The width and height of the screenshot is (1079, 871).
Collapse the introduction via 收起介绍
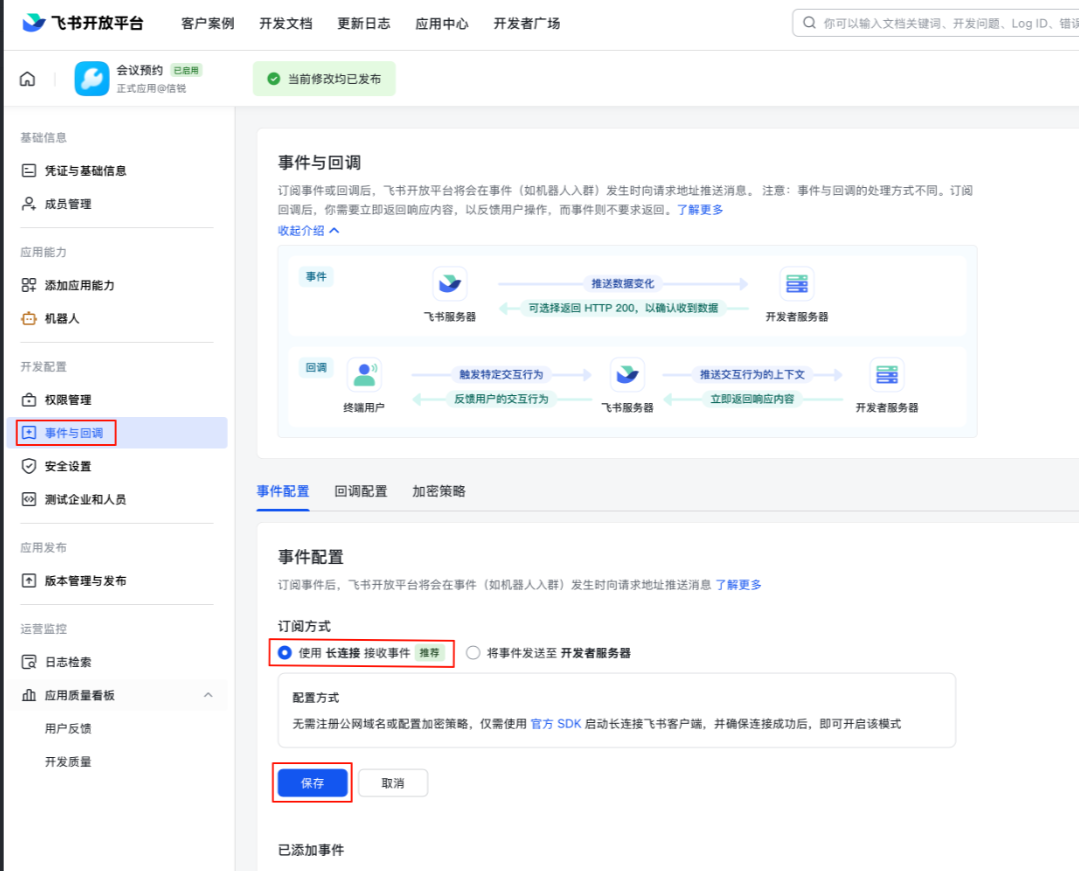click(308, 231)
